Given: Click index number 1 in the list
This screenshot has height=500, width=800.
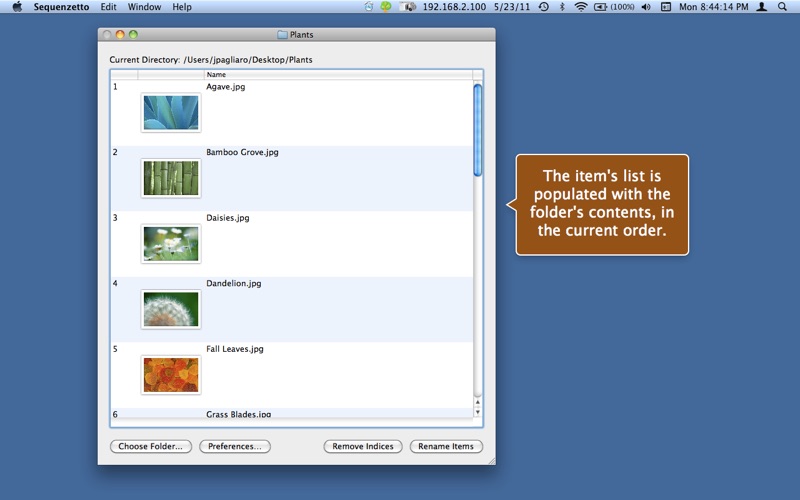Looking at the screenshot, I should click(x=115, y=87).
